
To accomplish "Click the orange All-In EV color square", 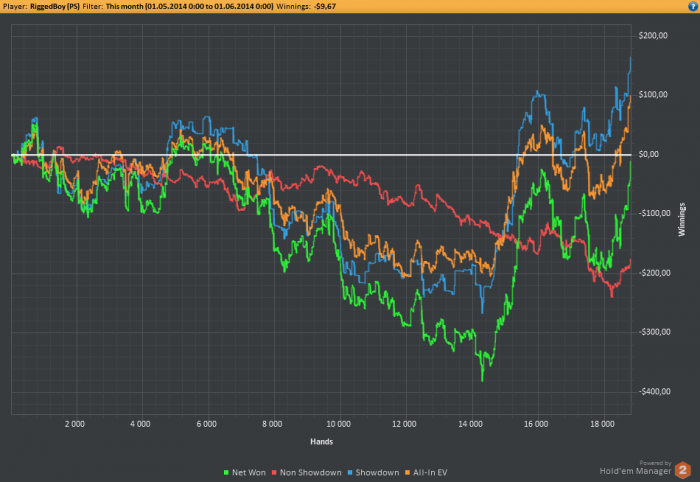I will click(407, 473).
